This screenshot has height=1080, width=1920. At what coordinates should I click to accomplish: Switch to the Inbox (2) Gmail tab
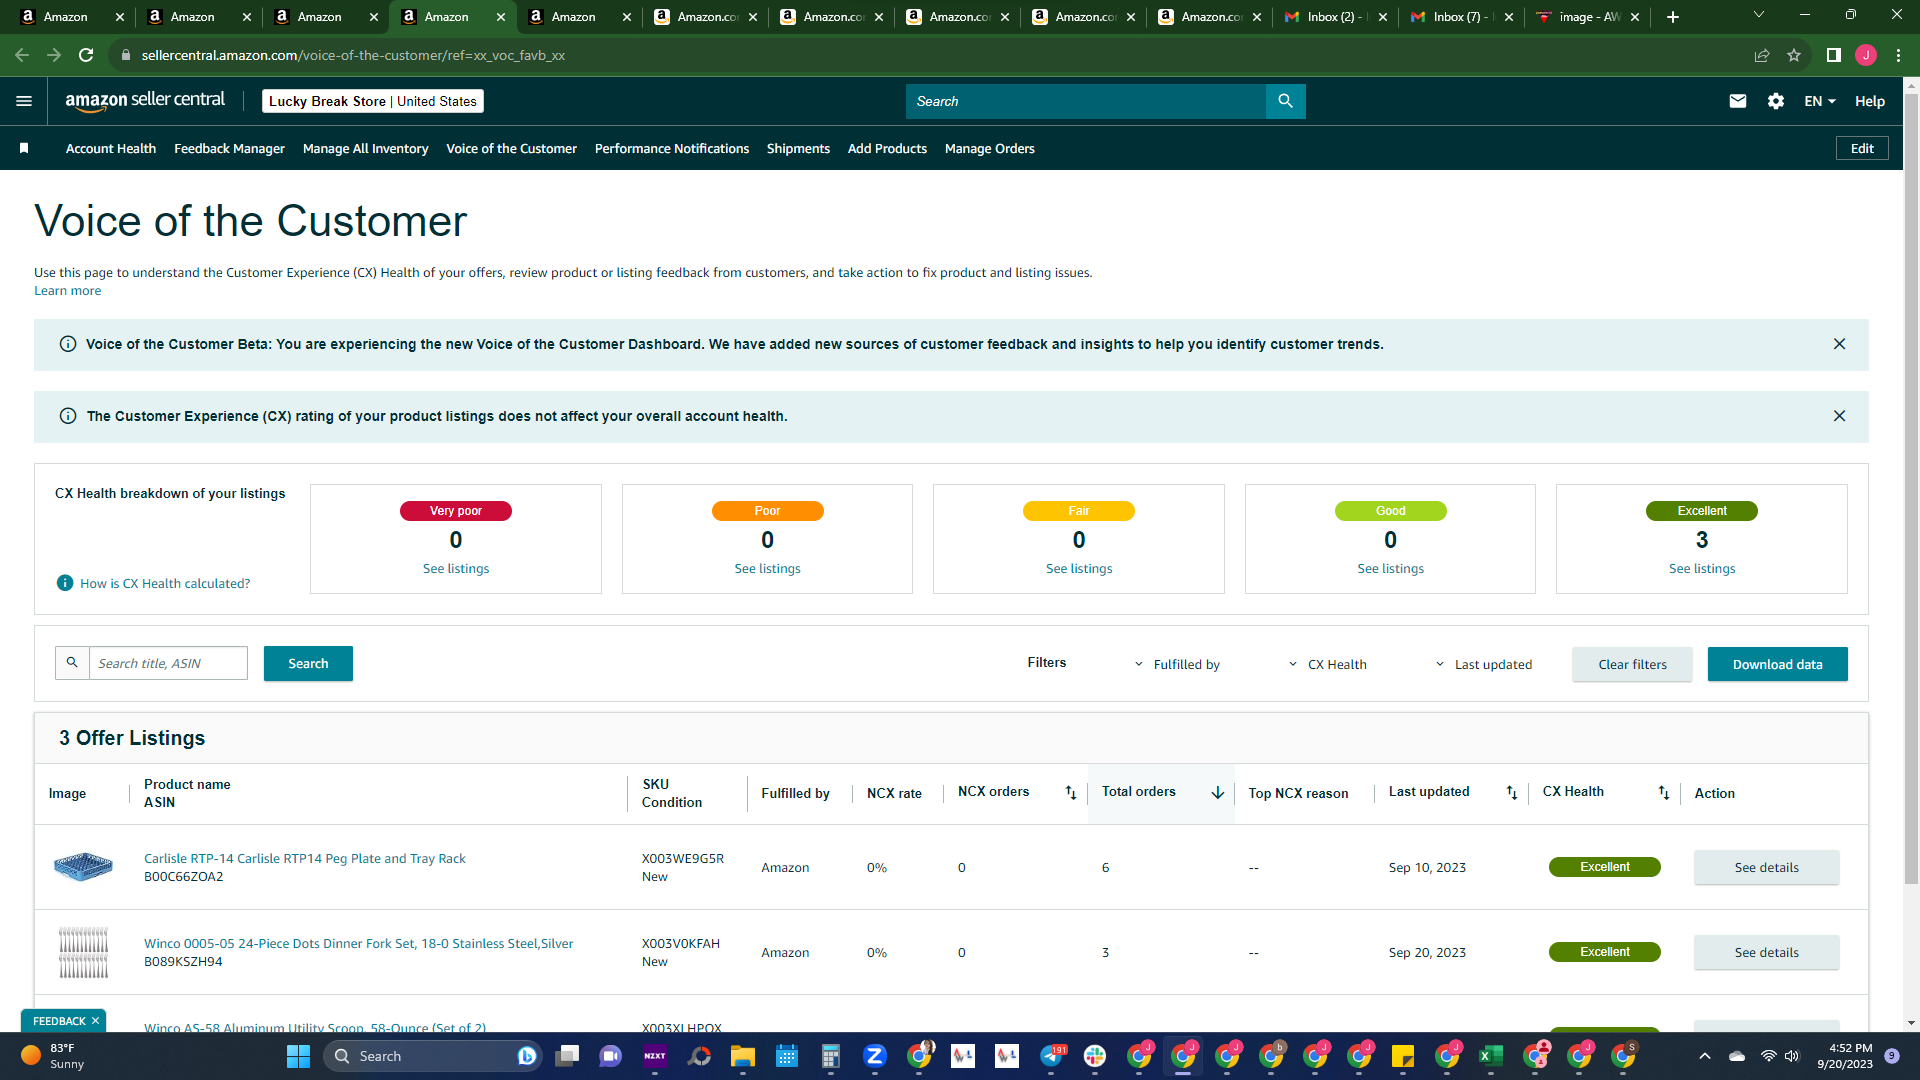1335,17
